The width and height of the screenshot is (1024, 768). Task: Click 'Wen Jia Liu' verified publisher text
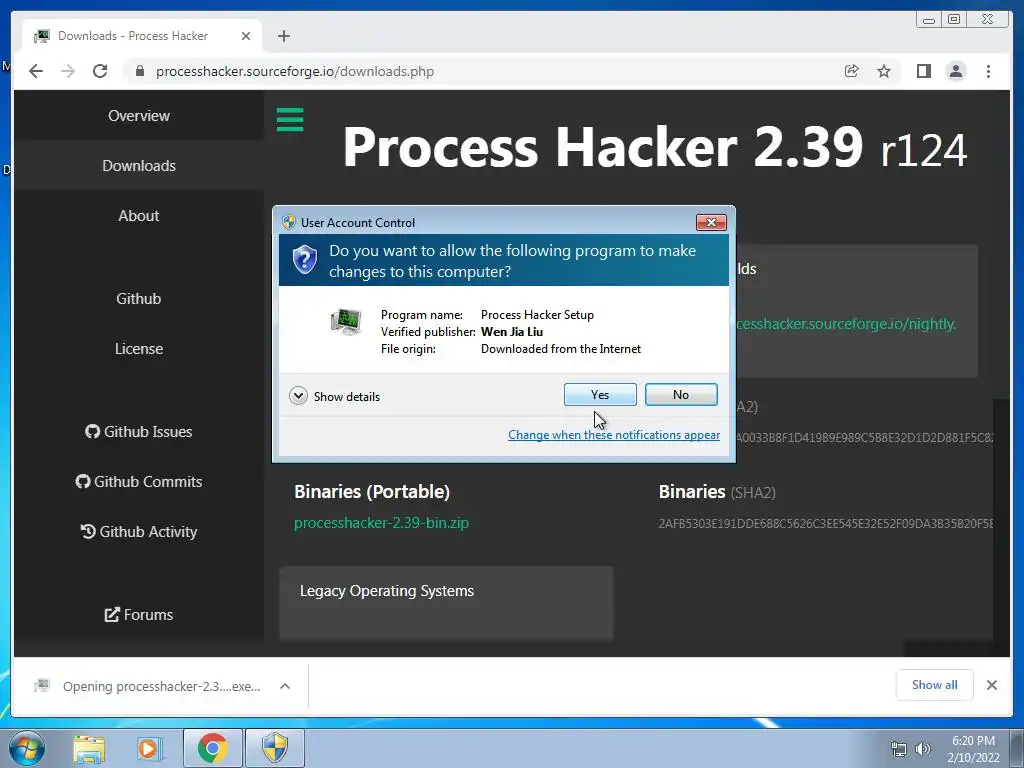(512, 332)
